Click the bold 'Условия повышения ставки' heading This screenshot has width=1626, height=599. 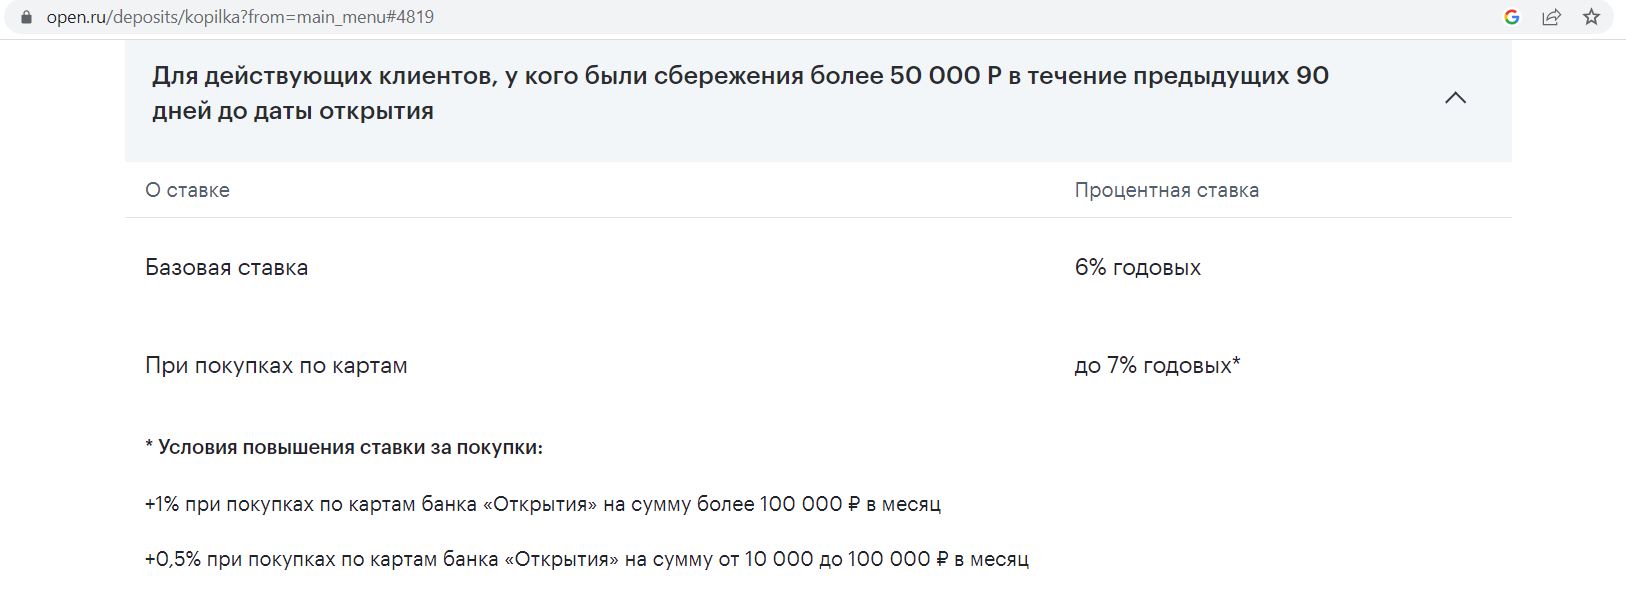click(343, 447)
